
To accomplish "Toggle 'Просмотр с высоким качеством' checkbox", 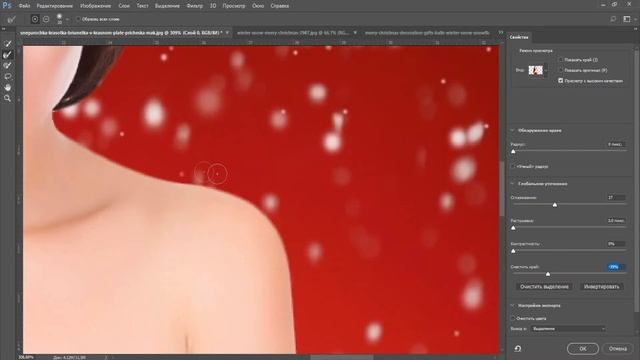I will pyautogui.click(x=560, y=81).
